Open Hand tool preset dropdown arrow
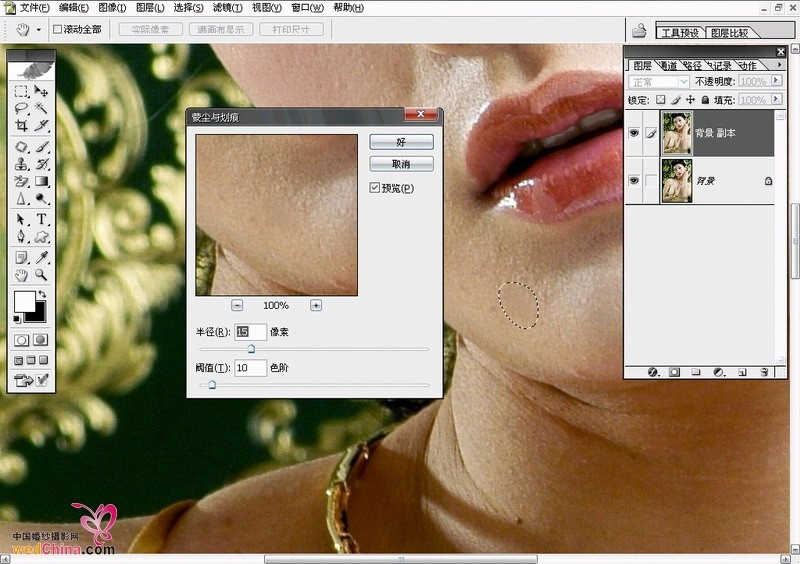Screen dimensions: 800x564 click(x=39, y=30)
